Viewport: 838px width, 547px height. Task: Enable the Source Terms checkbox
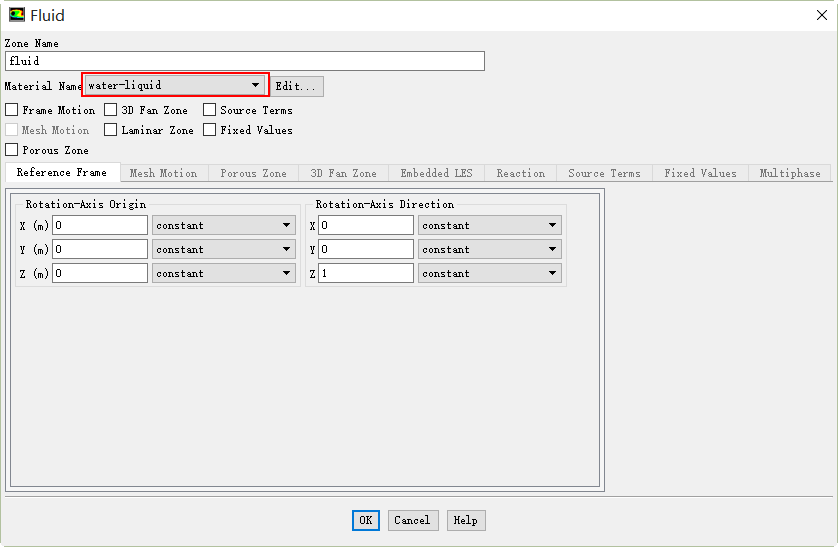[x=210, y=110]
